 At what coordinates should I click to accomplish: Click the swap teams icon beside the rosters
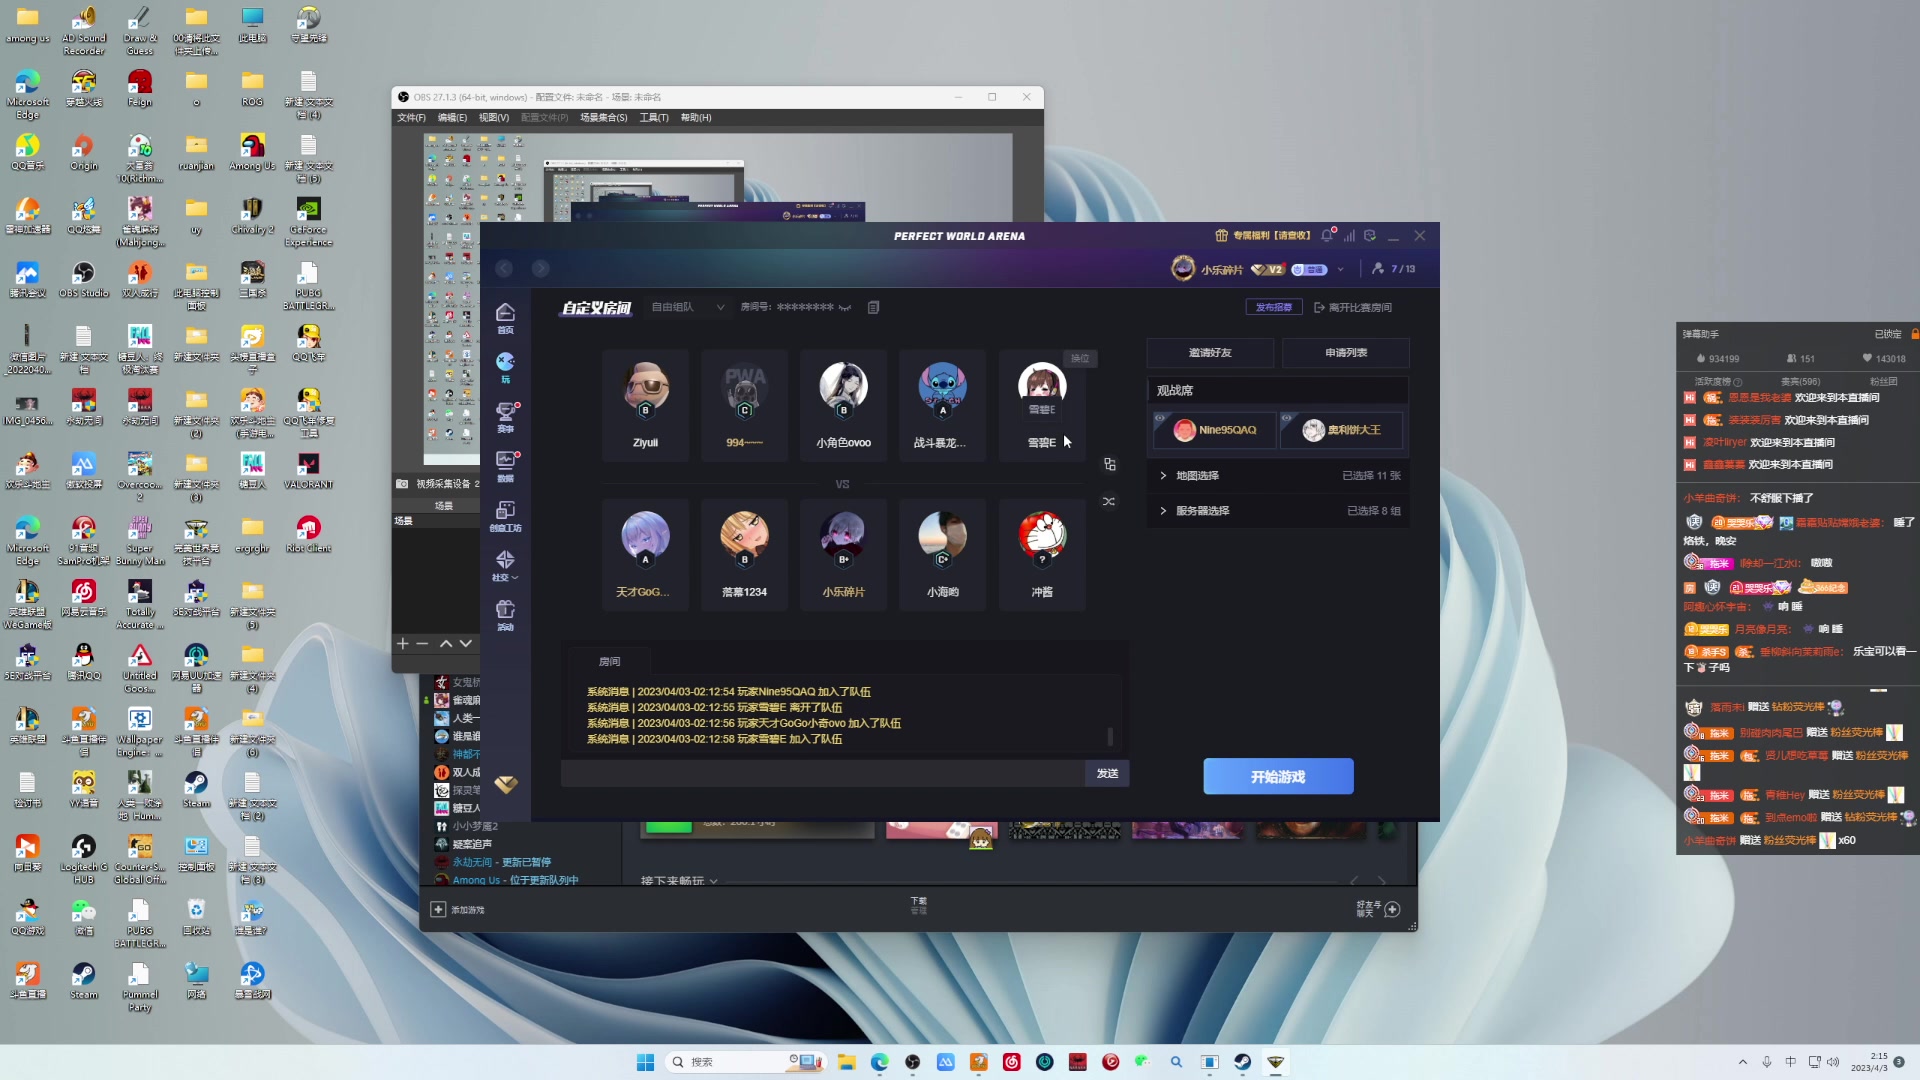pyautogui.click(x=1109, y=464)
